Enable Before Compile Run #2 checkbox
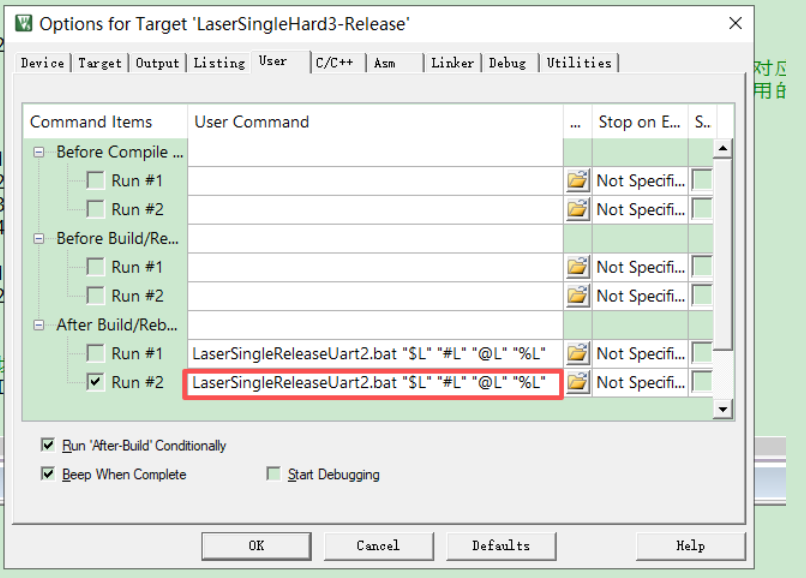Image resolution: width=806 pixels, height=578 pixels. point(96,209)
